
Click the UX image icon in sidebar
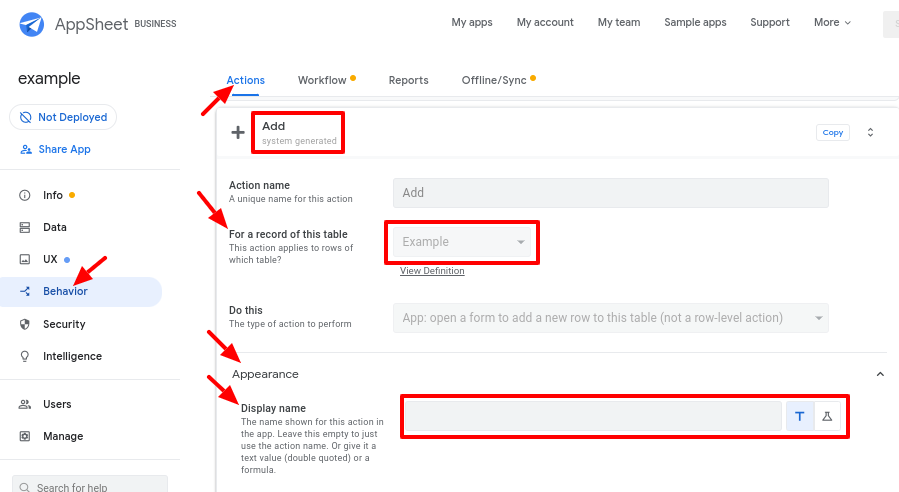point(25,259)
